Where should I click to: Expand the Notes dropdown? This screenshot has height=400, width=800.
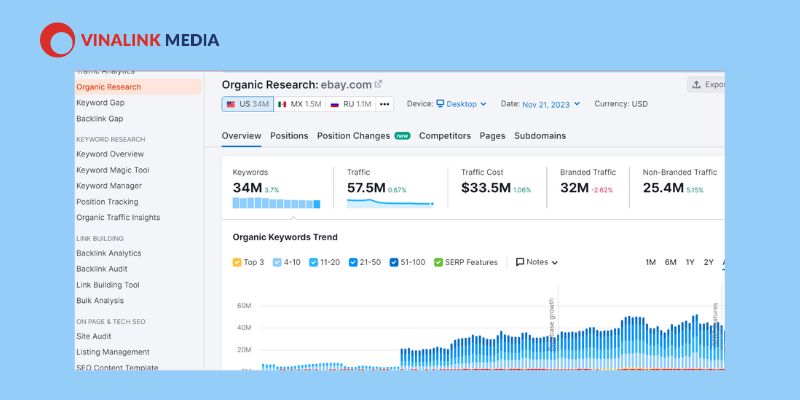pyautogui.click(x=537, y=262)
